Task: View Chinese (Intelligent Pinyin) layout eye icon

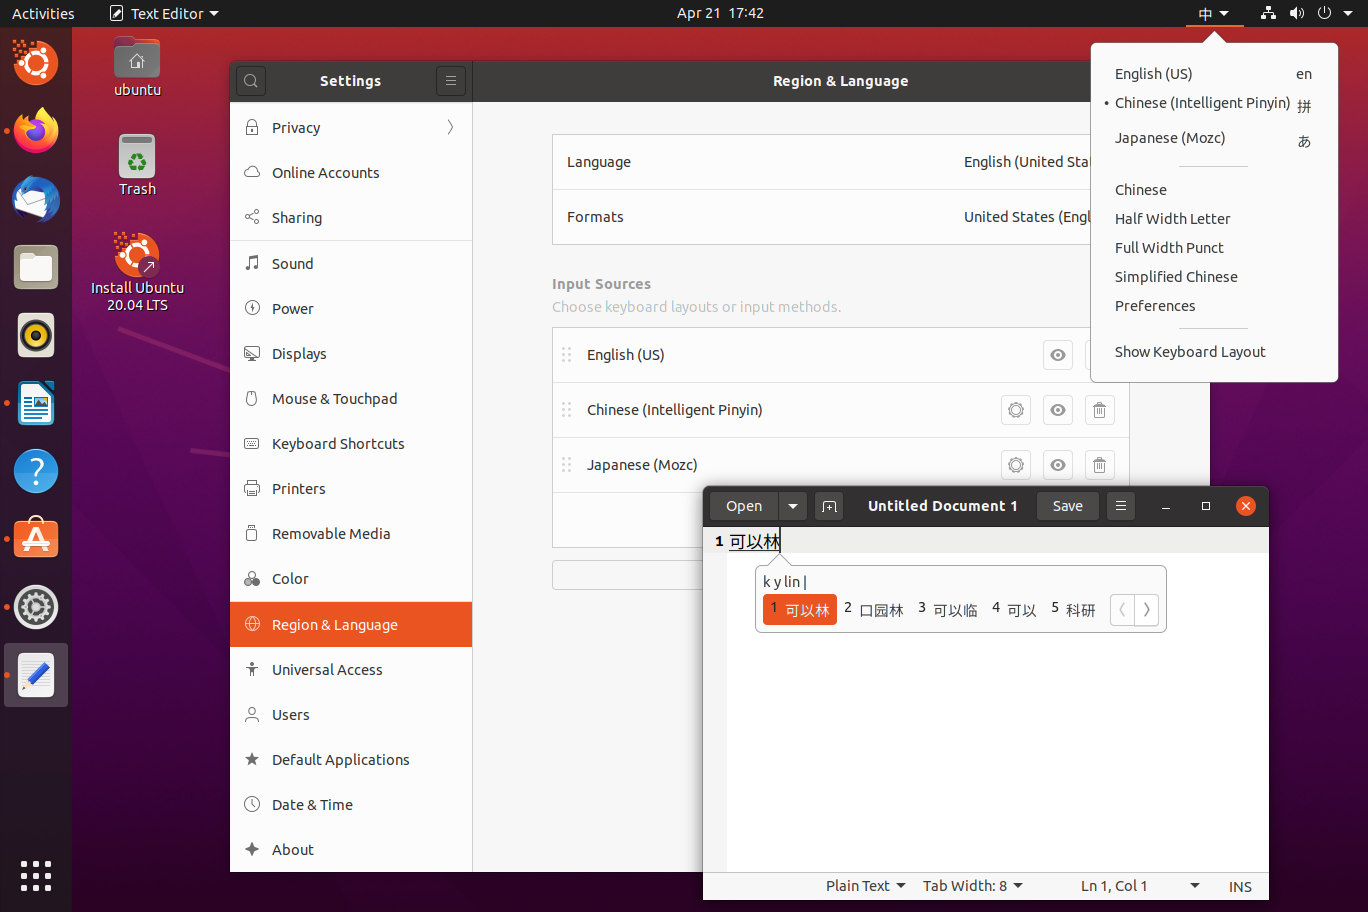Action: (1058, 410)
